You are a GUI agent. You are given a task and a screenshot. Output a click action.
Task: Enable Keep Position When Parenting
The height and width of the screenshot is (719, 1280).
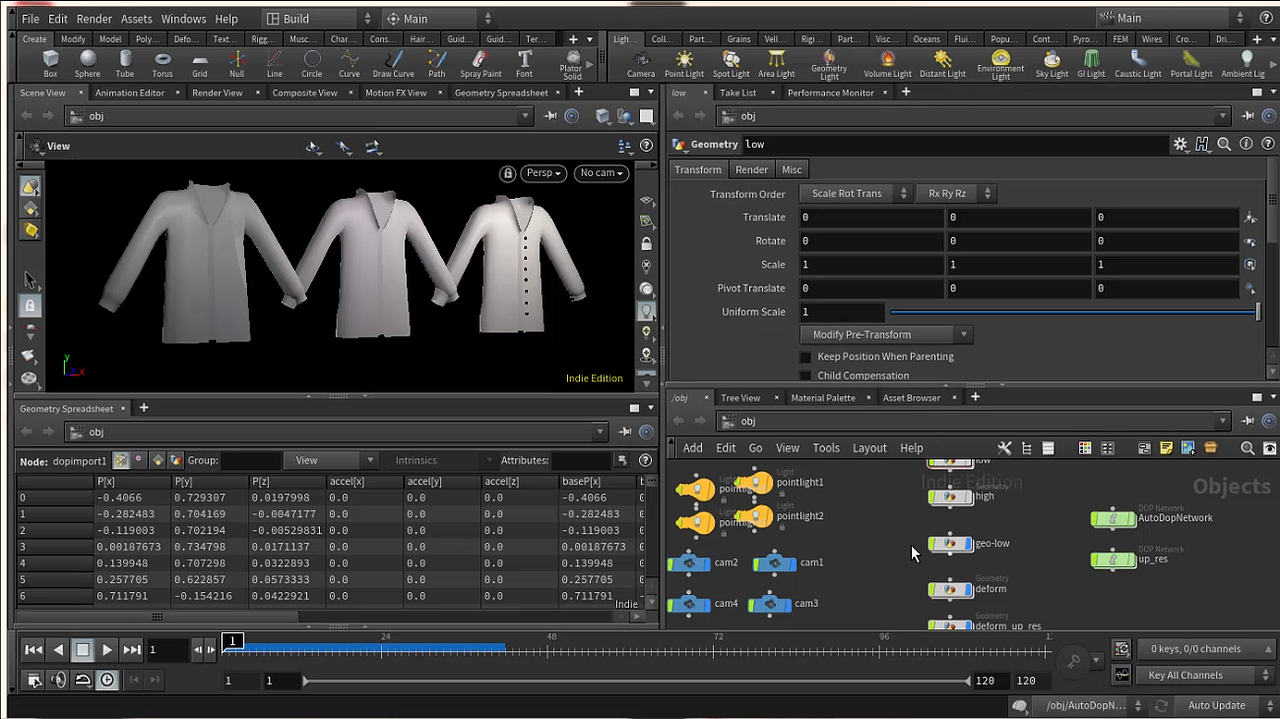coord(806,357)
